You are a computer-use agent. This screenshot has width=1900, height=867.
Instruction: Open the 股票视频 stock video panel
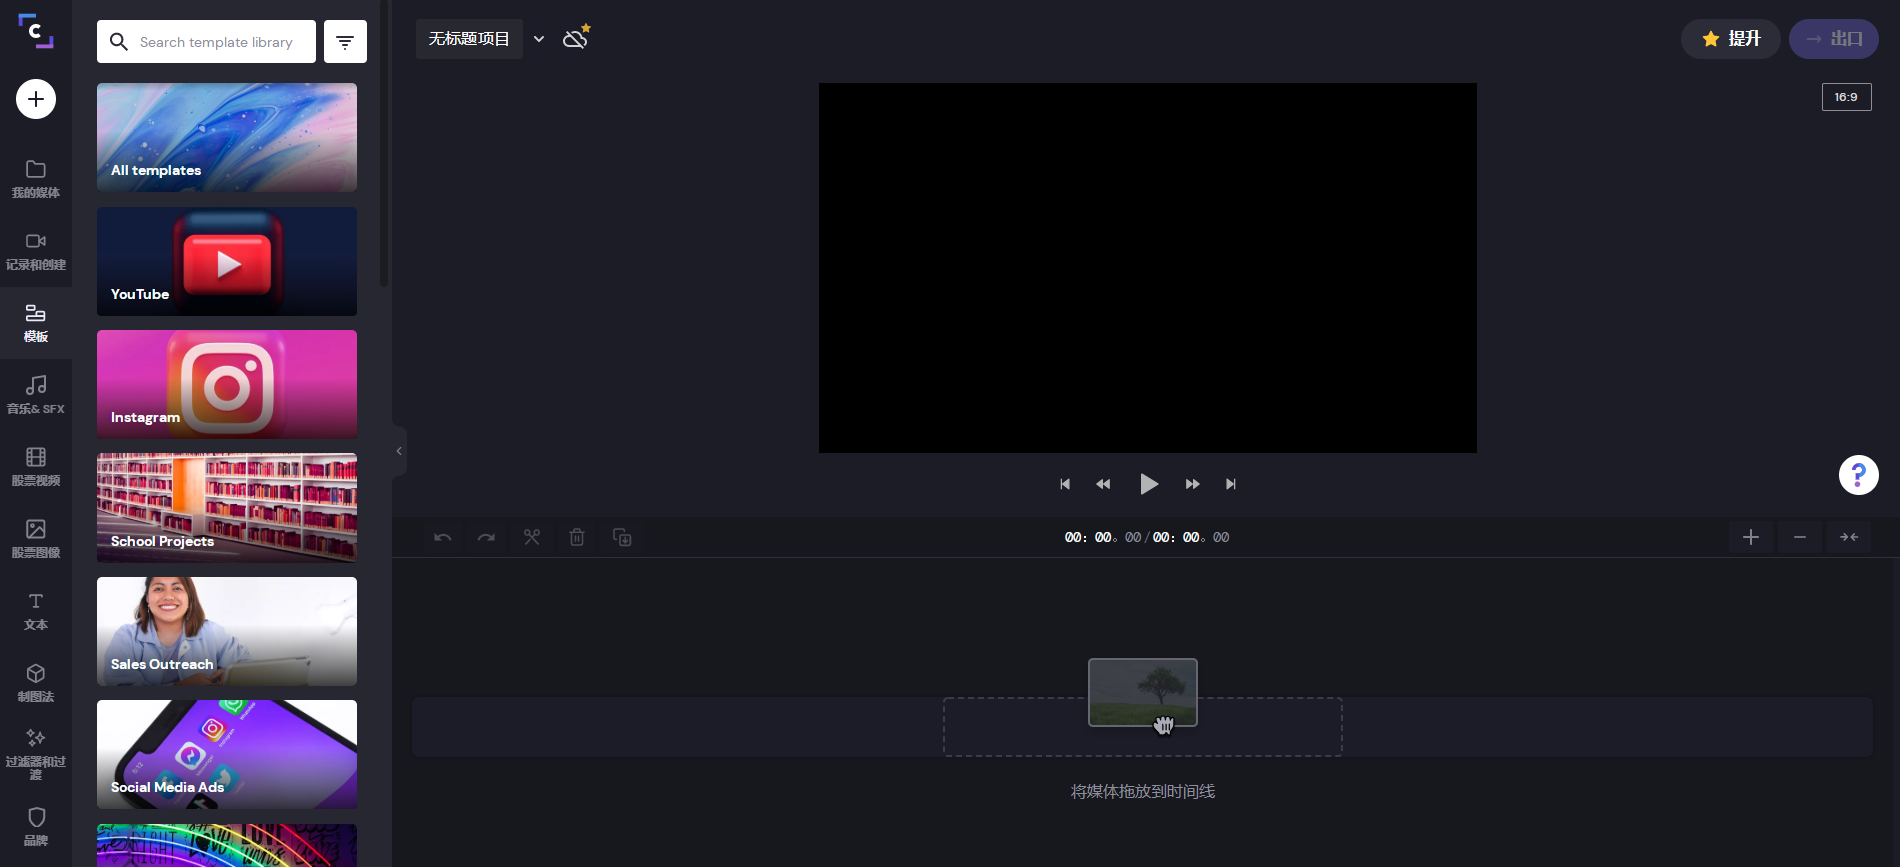(36, 467)
